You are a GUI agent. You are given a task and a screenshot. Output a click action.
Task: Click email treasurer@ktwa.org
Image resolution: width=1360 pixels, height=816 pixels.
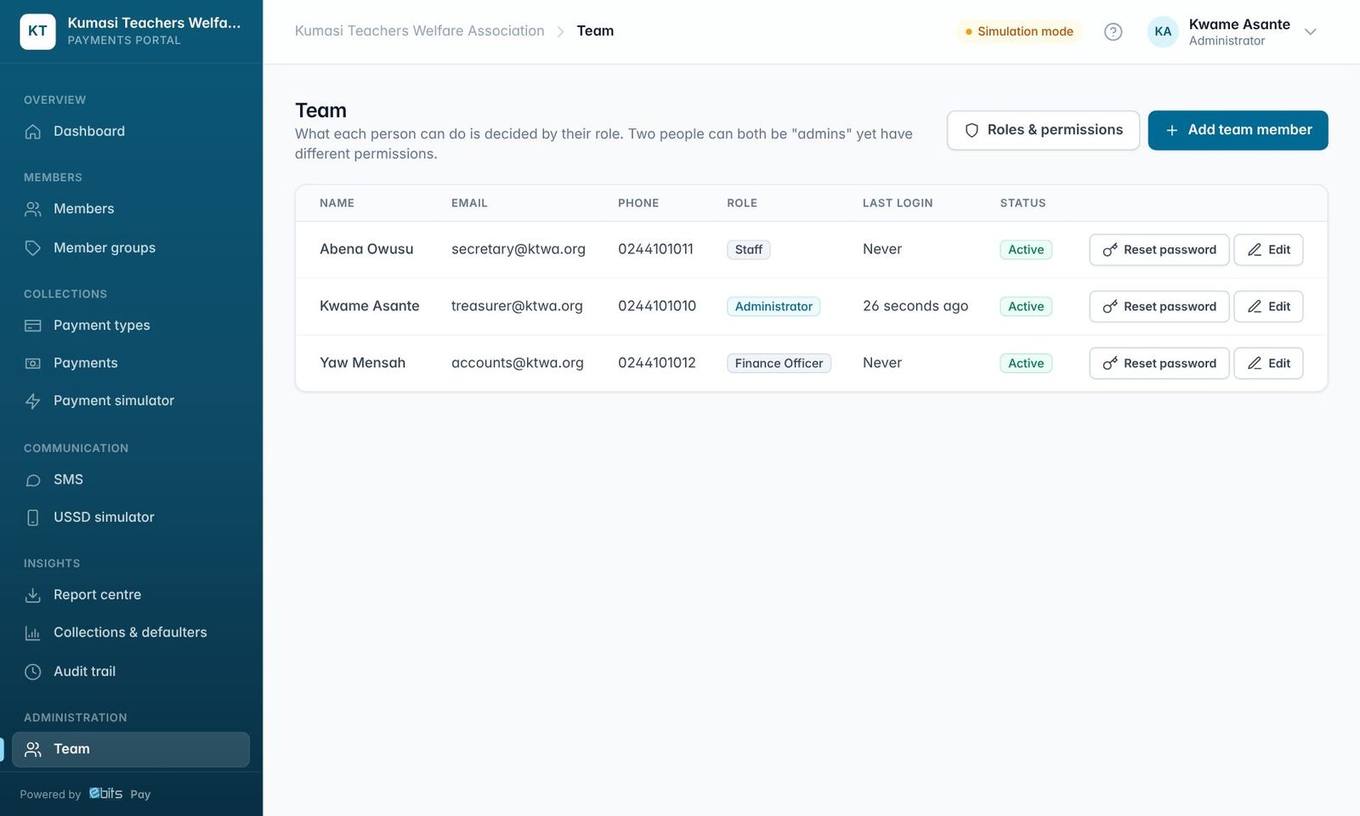click(x=517, y=306)
